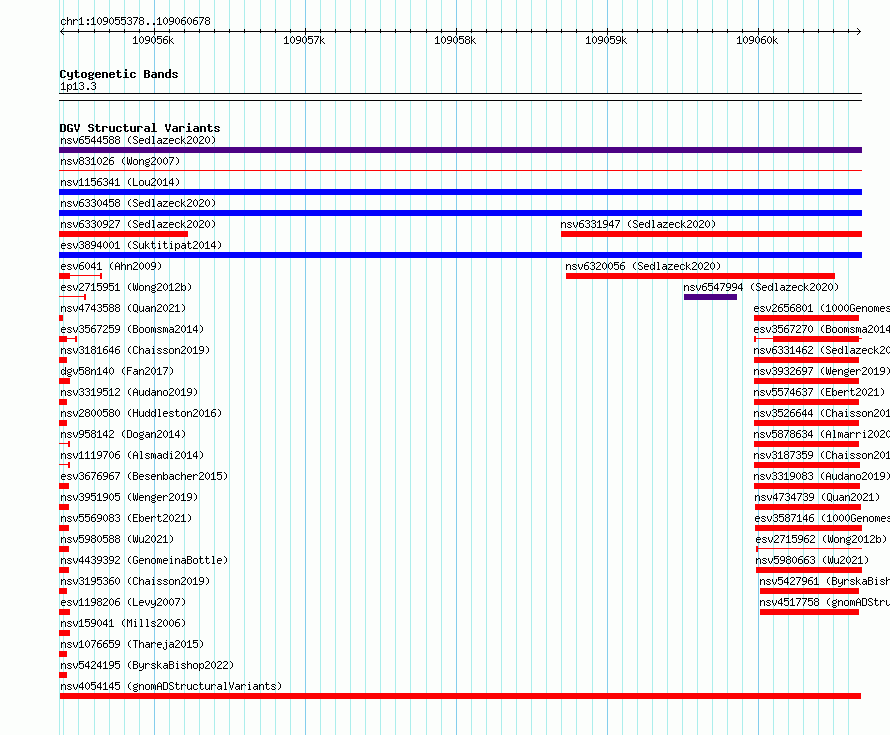The image size is (890, 735).
Task: Open the esv2656801 (1000Genomes) variant label
Action: 822,308
